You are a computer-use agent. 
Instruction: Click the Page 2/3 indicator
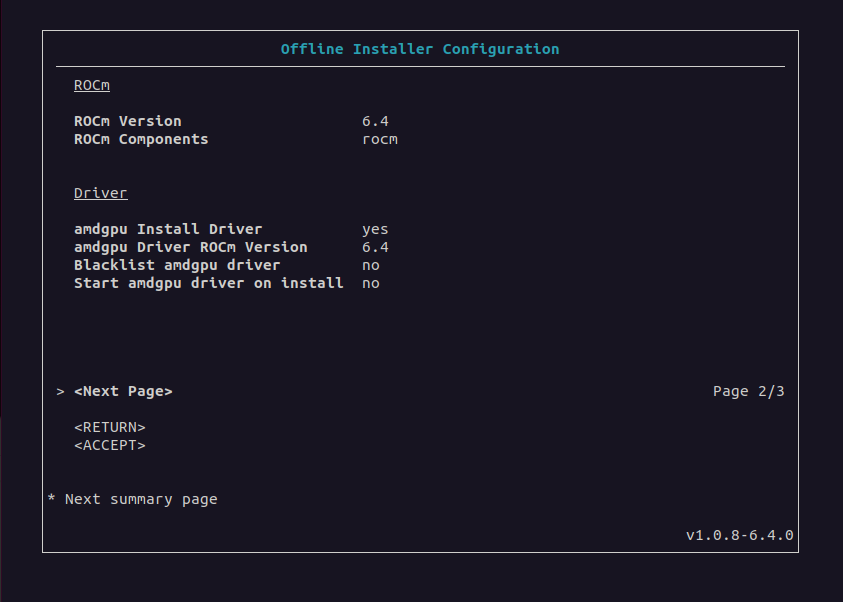tap(748, 391)
